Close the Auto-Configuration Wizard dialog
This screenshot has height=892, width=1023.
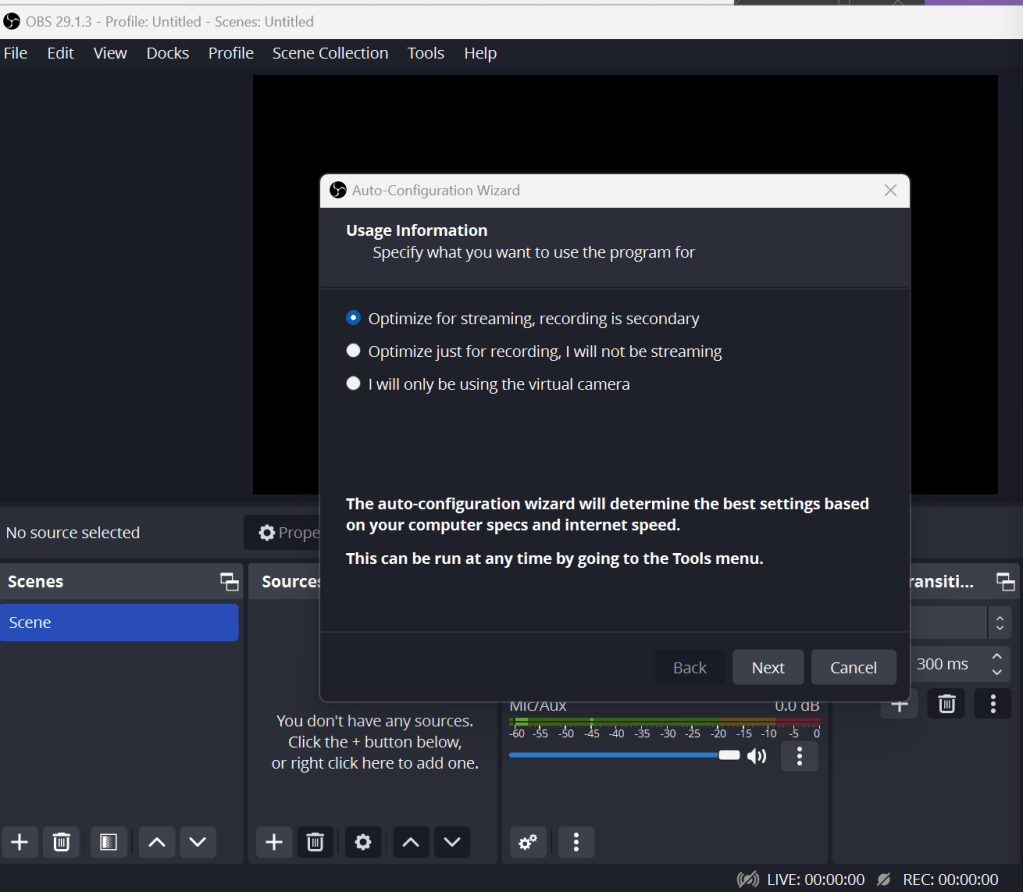click(891, 190)
